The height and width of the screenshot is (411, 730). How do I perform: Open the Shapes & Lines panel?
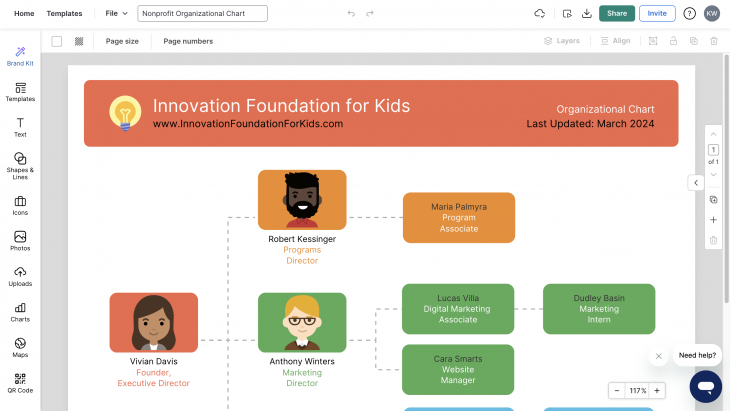20,163
